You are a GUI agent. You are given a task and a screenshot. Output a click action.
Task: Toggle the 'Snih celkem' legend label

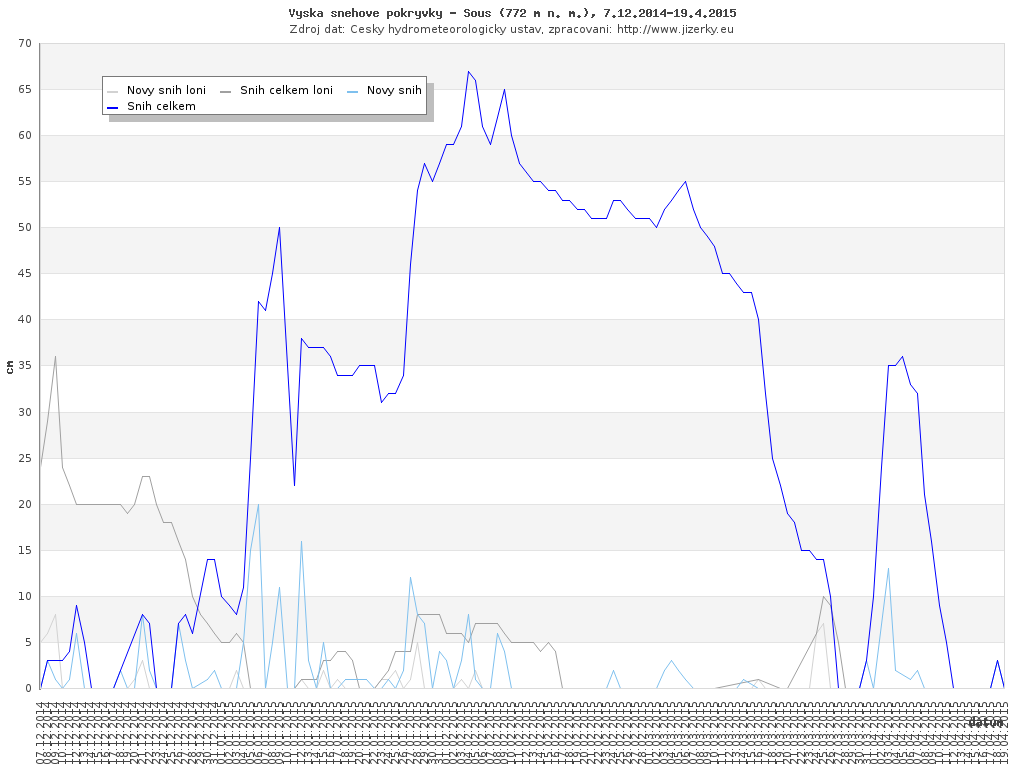coord(161,106)
